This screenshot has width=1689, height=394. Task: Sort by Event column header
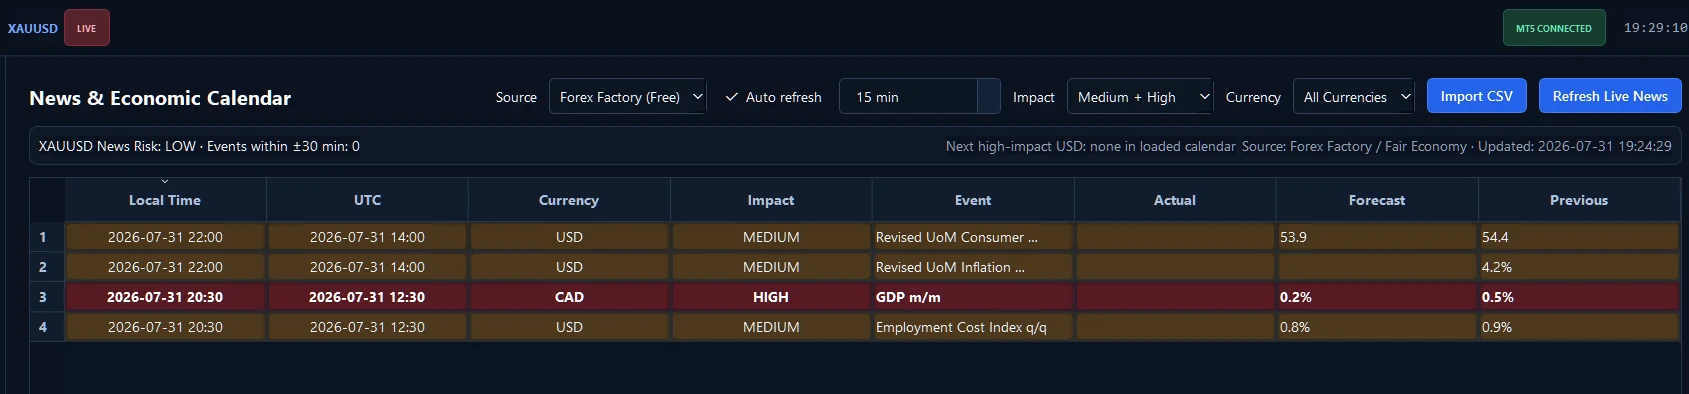973,200
